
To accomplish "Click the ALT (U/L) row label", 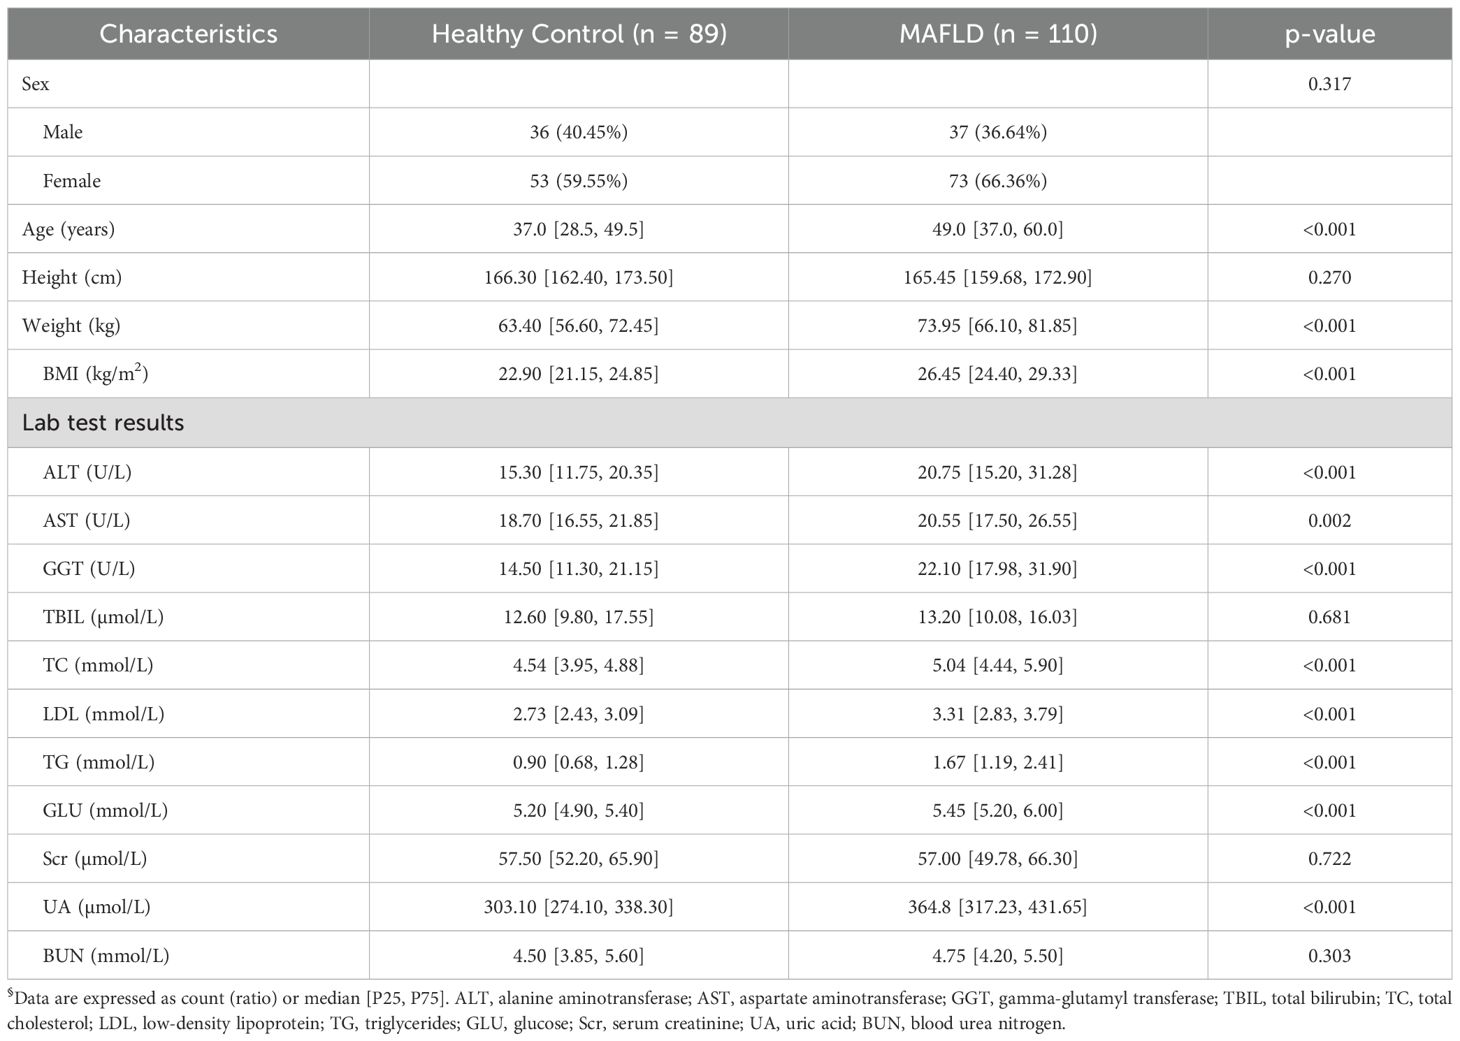I will (86, 472).
